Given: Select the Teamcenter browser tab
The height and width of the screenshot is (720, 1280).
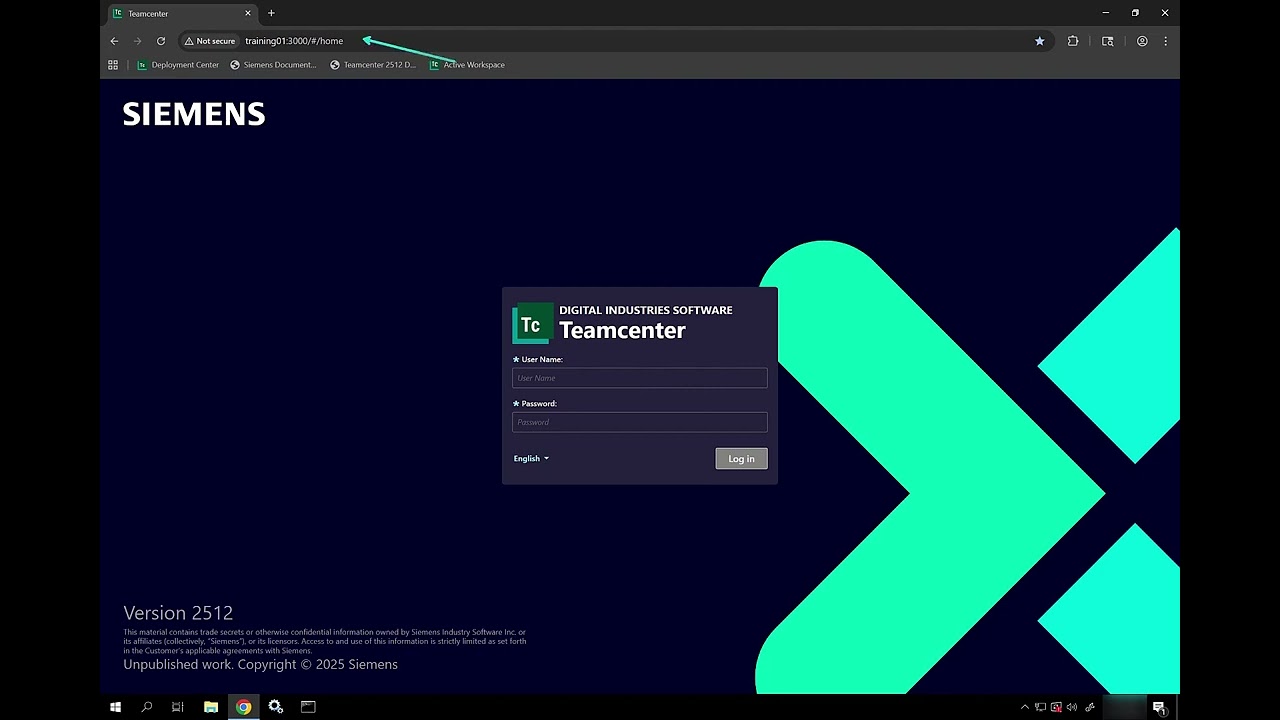Looking at the screenshot, I should tap(182, 14).
